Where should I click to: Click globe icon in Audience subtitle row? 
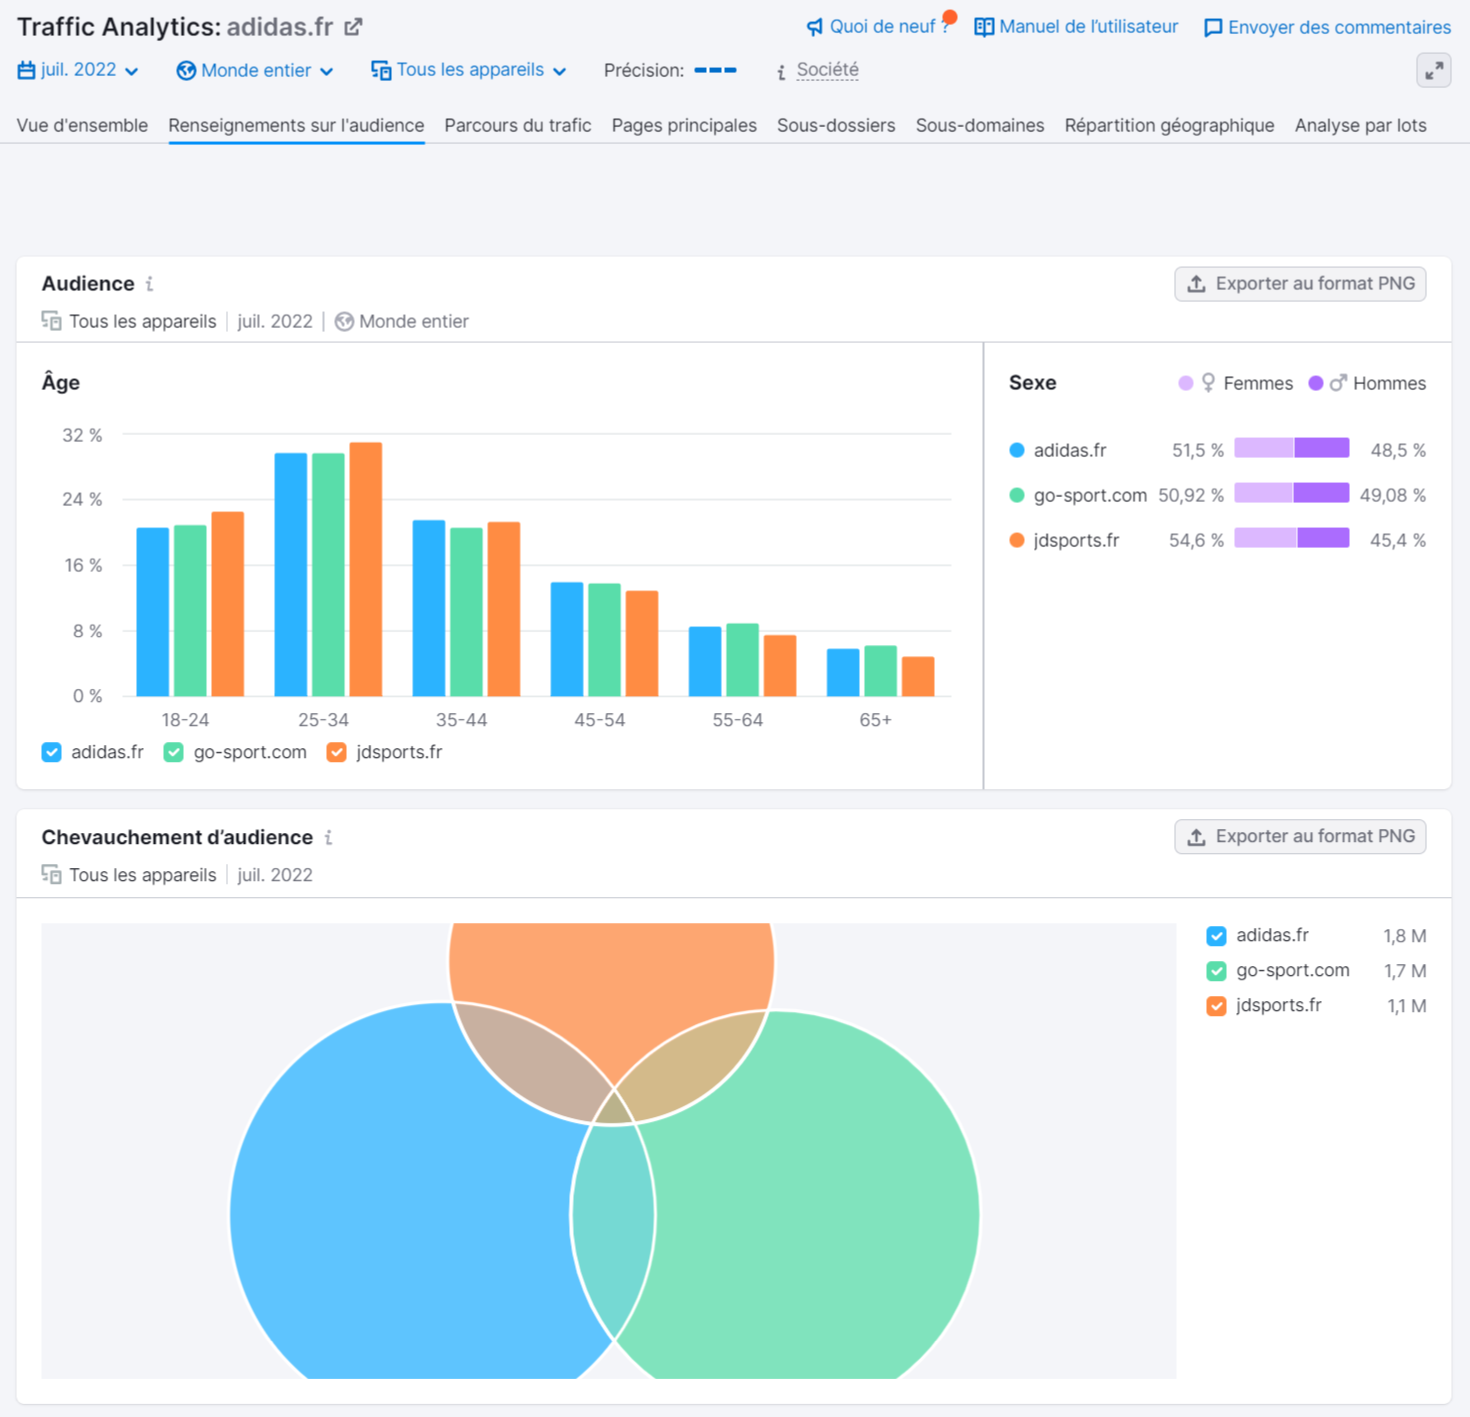(x=344, y=321)
